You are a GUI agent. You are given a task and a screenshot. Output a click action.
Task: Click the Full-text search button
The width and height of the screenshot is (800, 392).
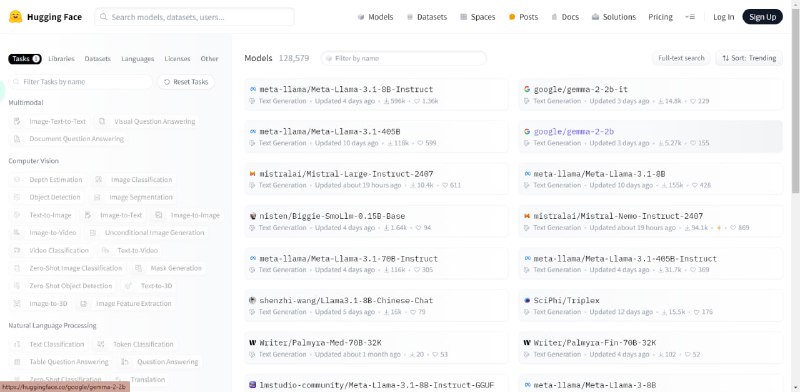coord(681,58)
